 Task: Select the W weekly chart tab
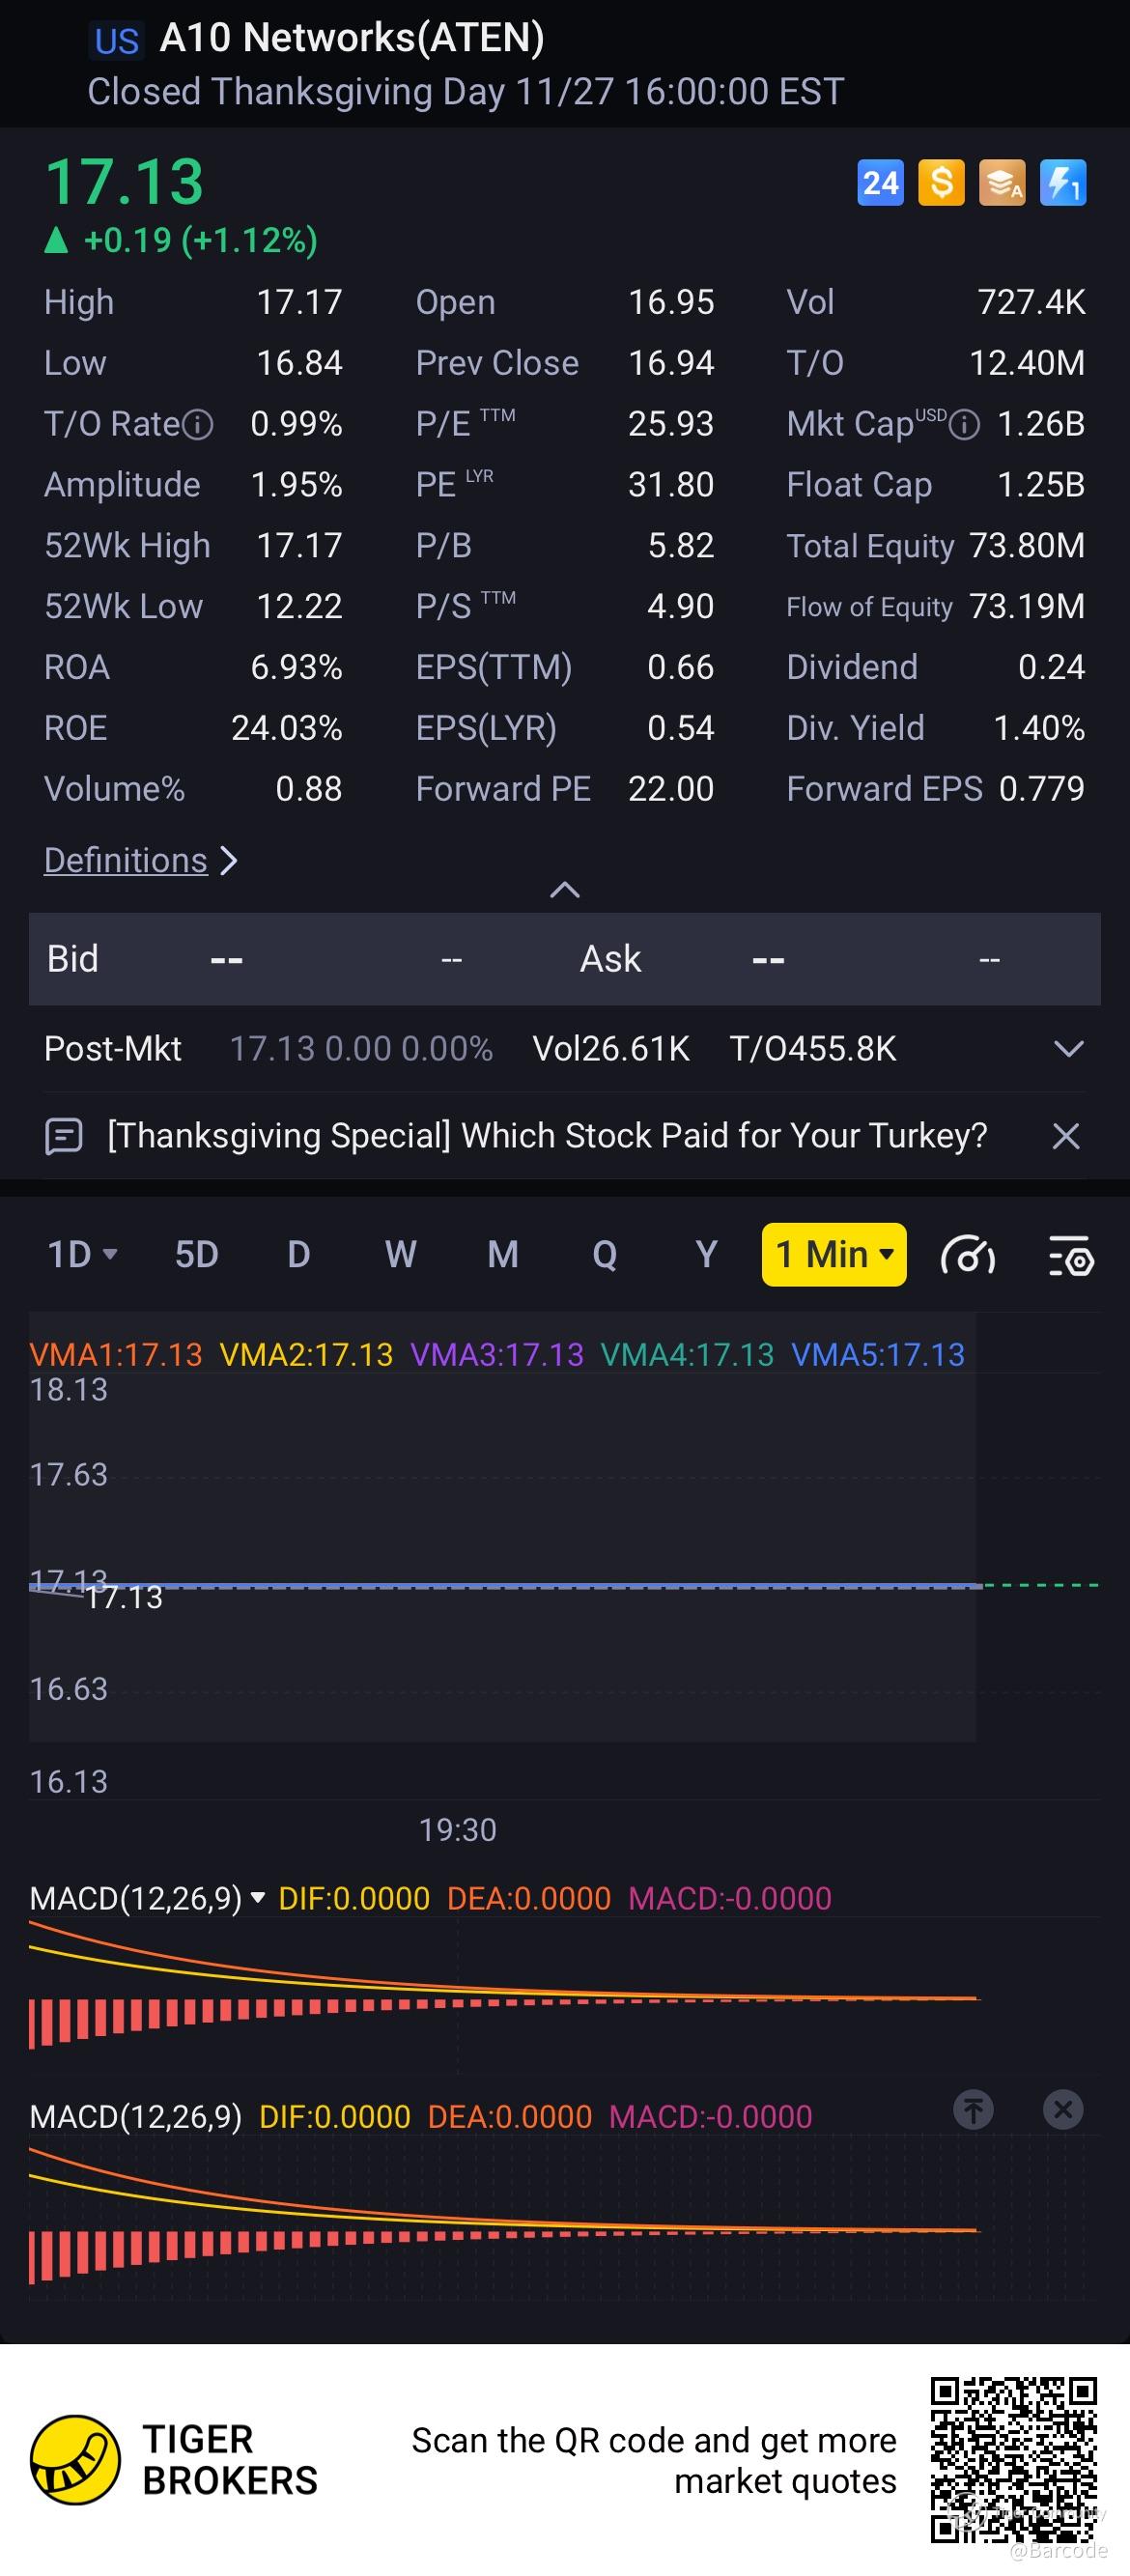click(400, 1254)
